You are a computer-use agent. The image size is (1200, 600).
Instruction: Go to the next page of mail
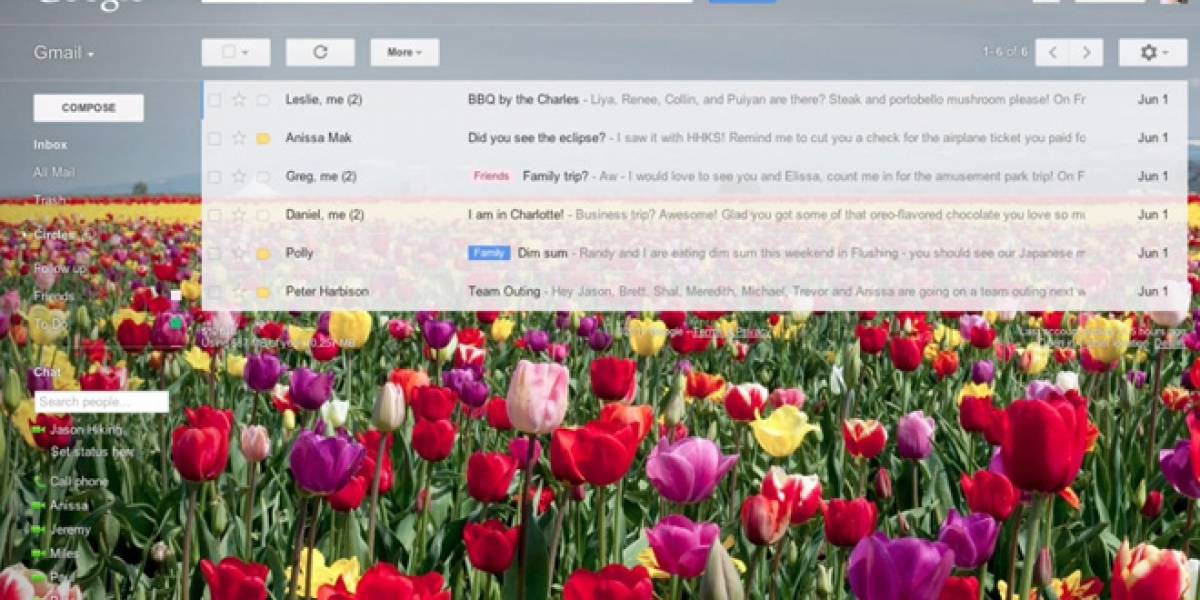(x=1087, y=52)
